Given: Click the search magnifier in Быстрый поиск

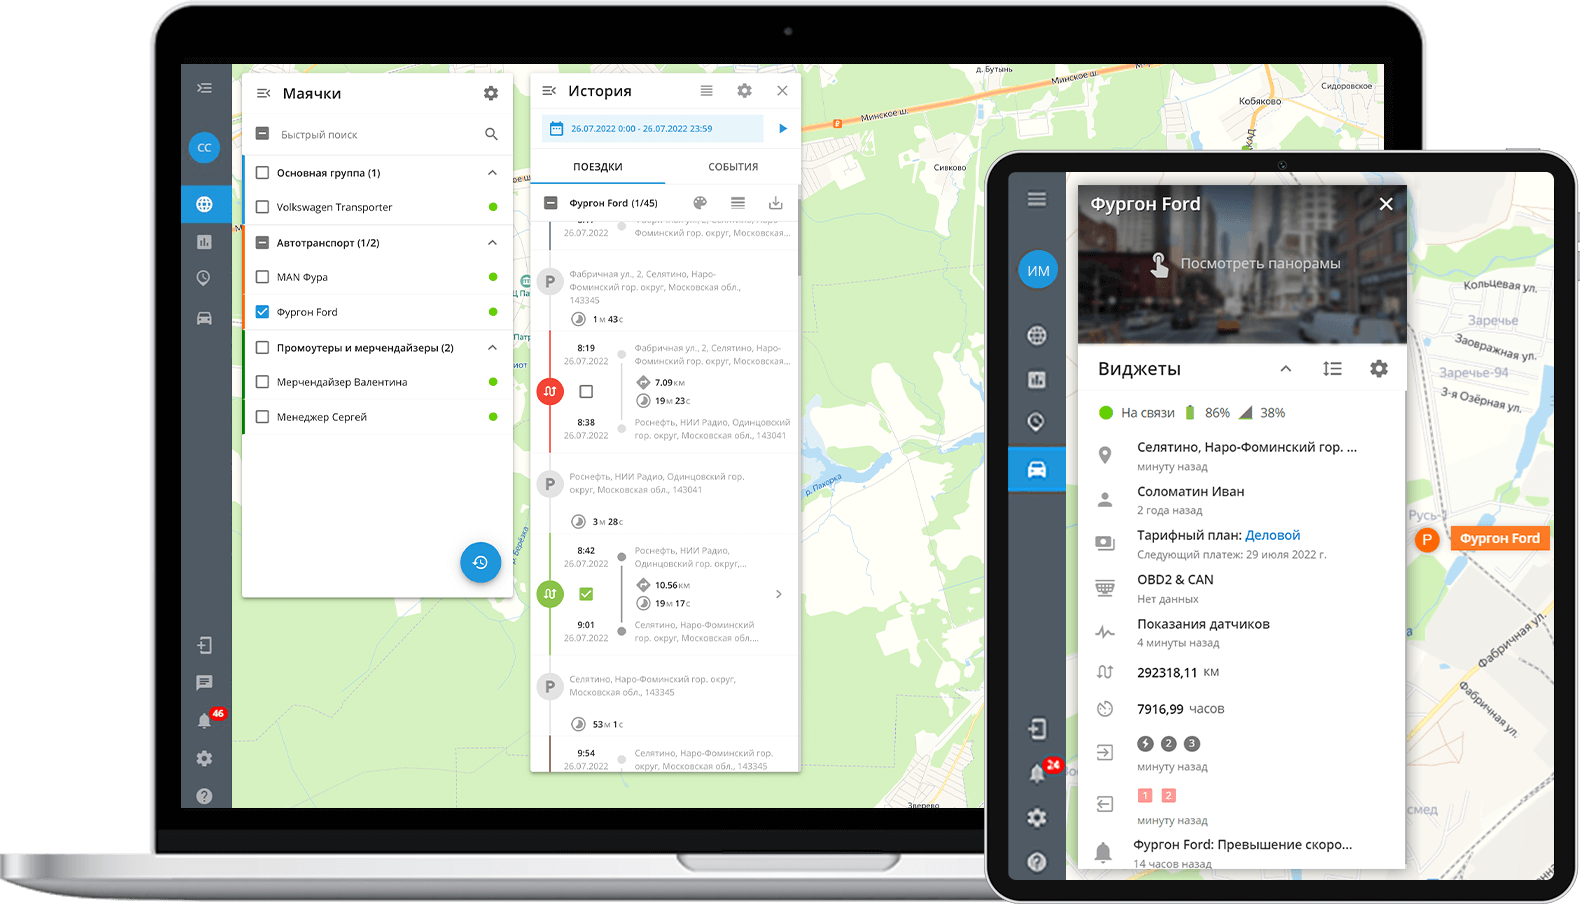Looking at the screenshot, I should [x=491, y=134].
